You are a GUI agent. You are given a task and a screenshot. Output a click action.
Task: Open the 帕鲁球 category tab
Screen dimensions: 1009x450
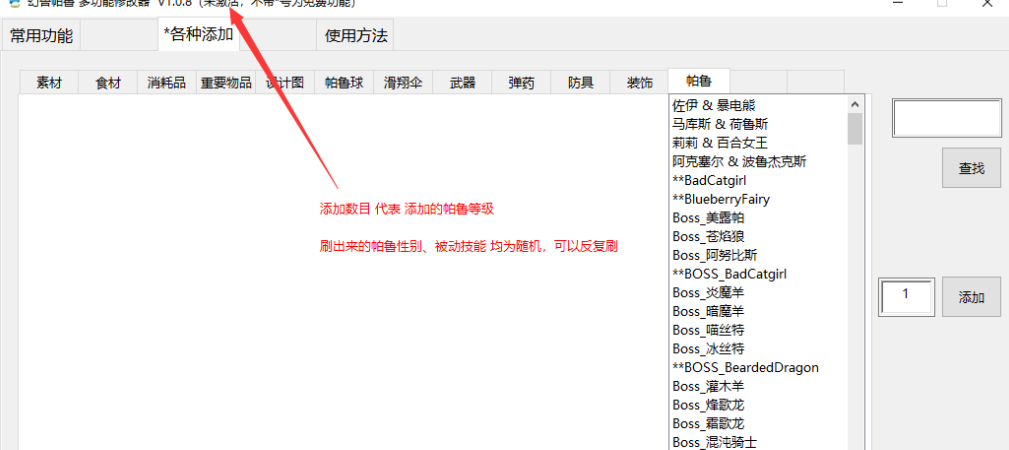click(x=344, y=83)
